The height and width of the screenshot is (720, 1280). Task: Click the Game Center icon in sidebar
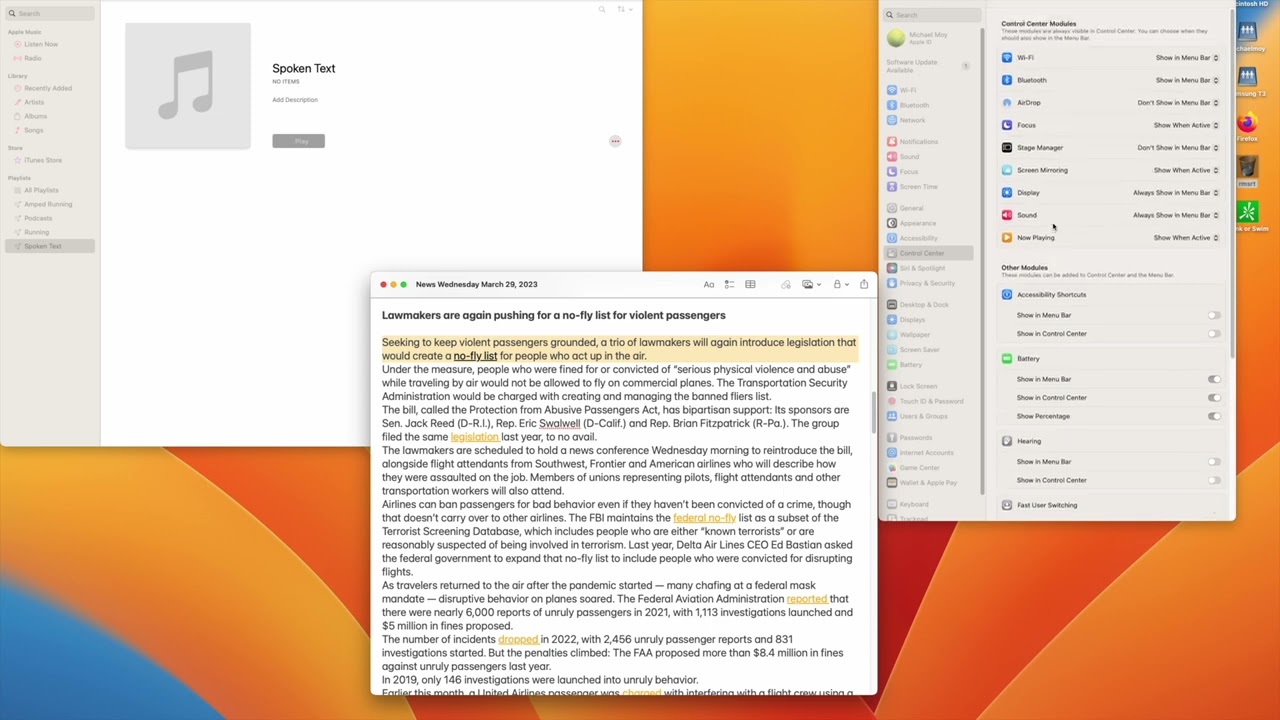(x=892, y=468)
